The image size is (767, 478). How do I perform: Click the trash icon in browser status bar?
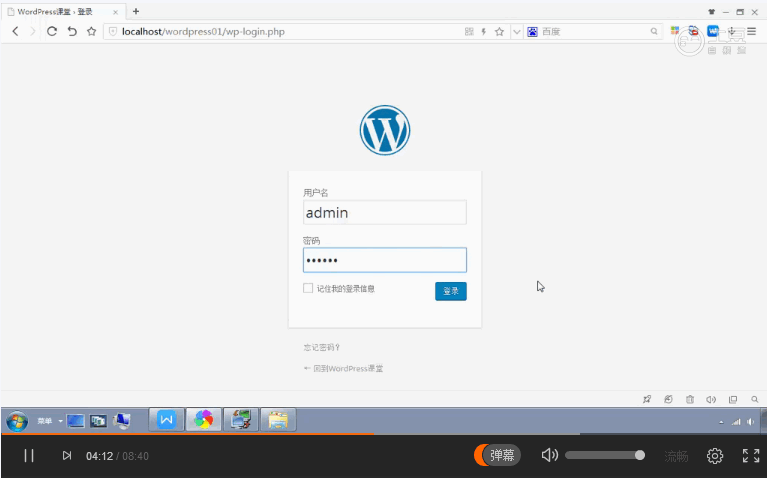[x=690, y=399]
